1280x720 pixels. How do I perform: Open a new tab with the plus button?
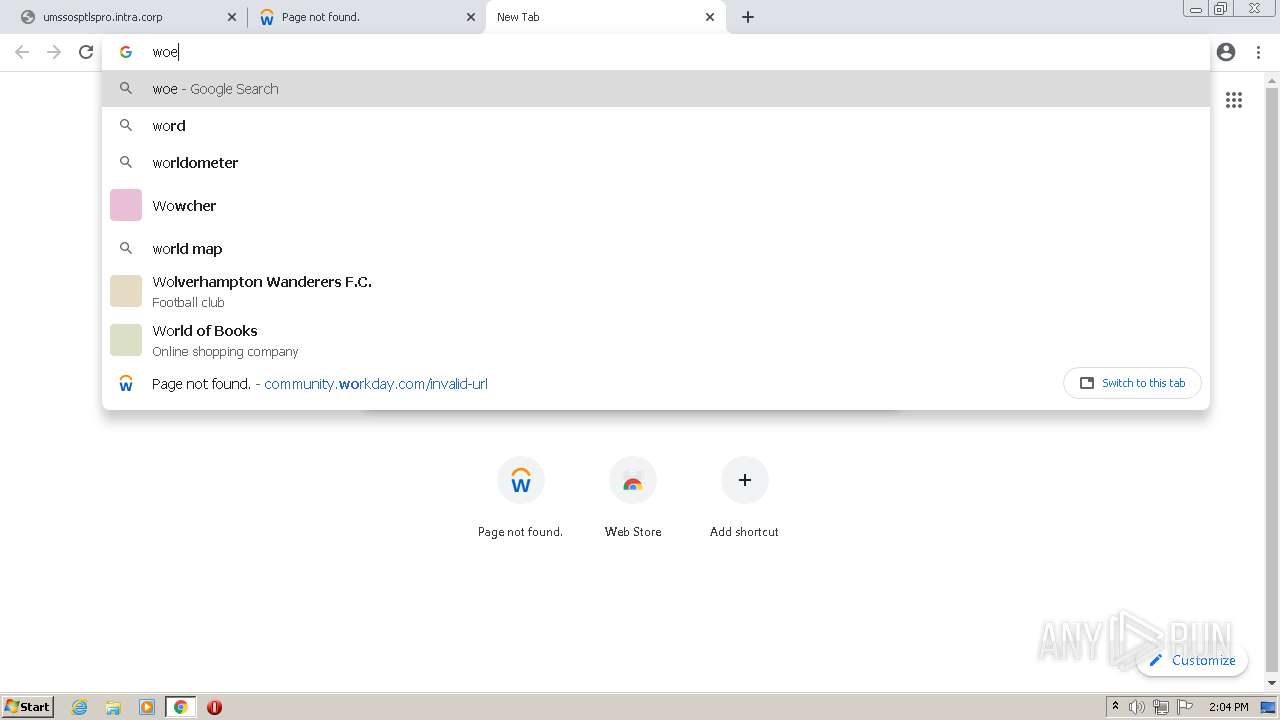748,17
